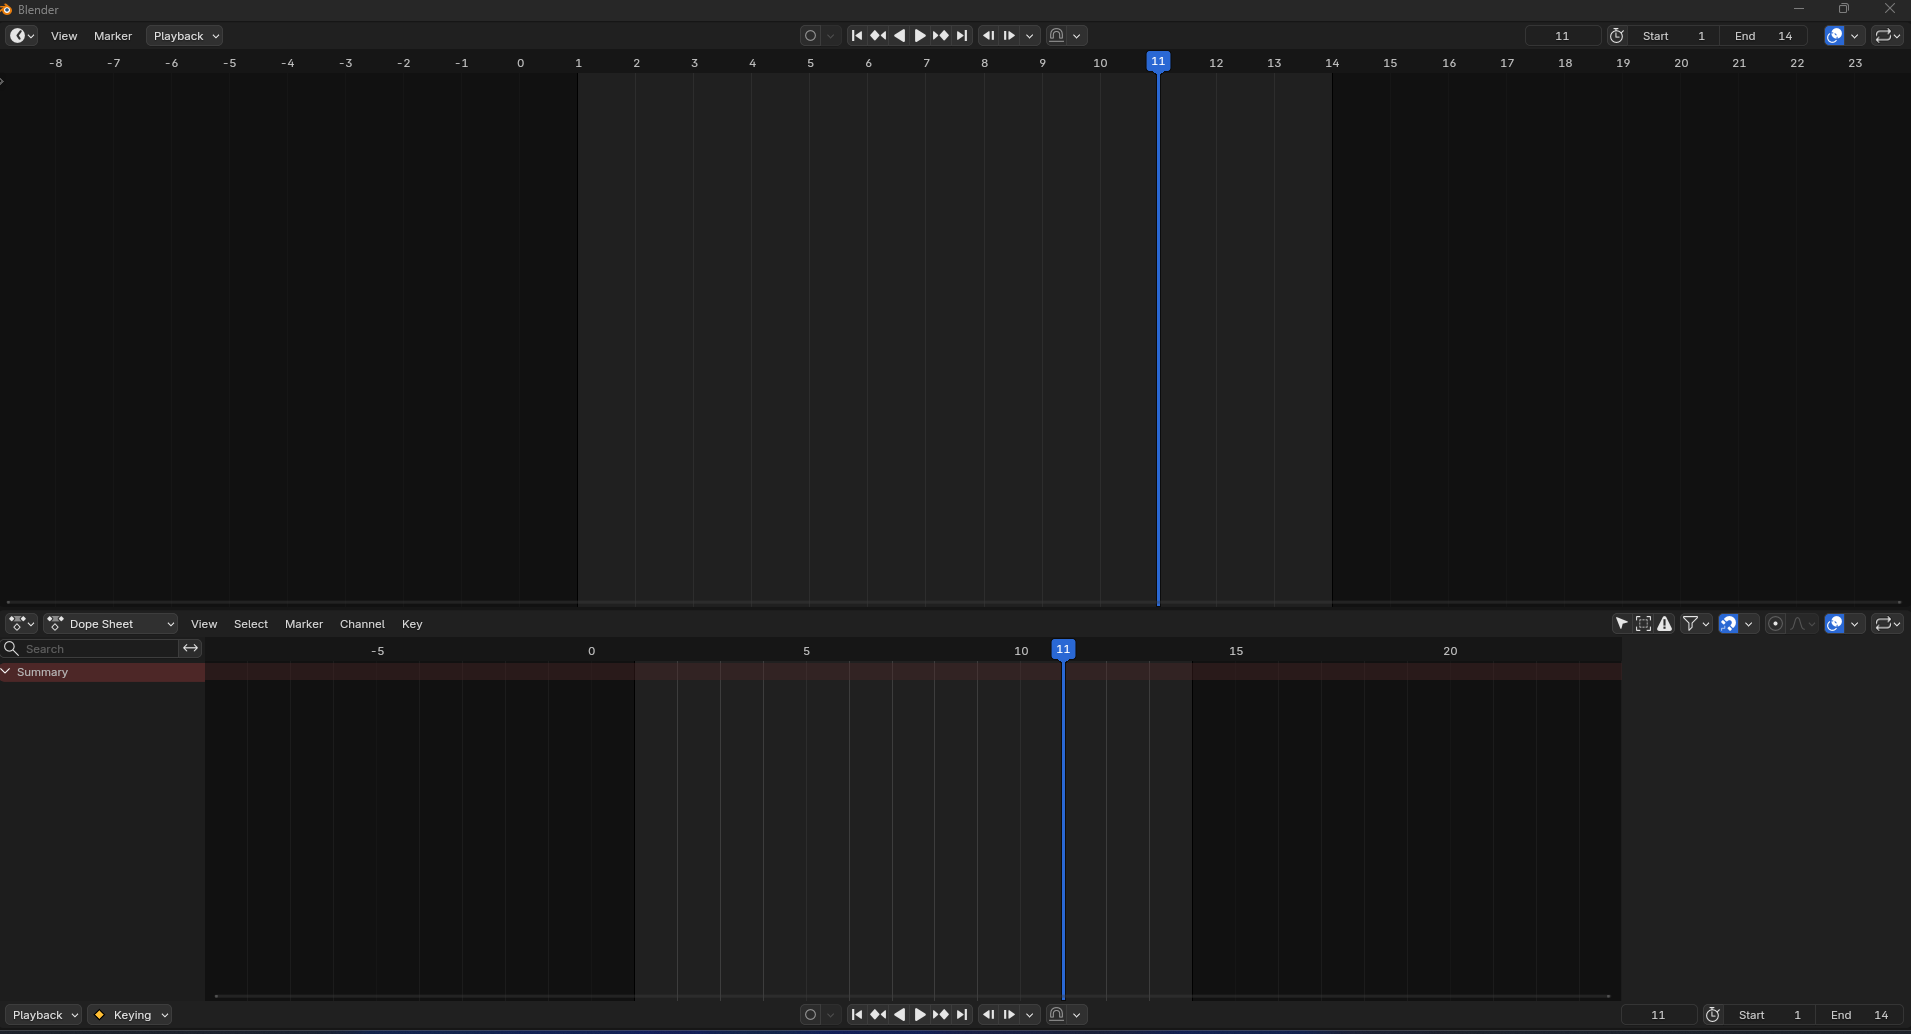This screenshot has width=1911, height=1034.
Task: Open the Dope Sheet mode dropdown
Action: point(111,624)
